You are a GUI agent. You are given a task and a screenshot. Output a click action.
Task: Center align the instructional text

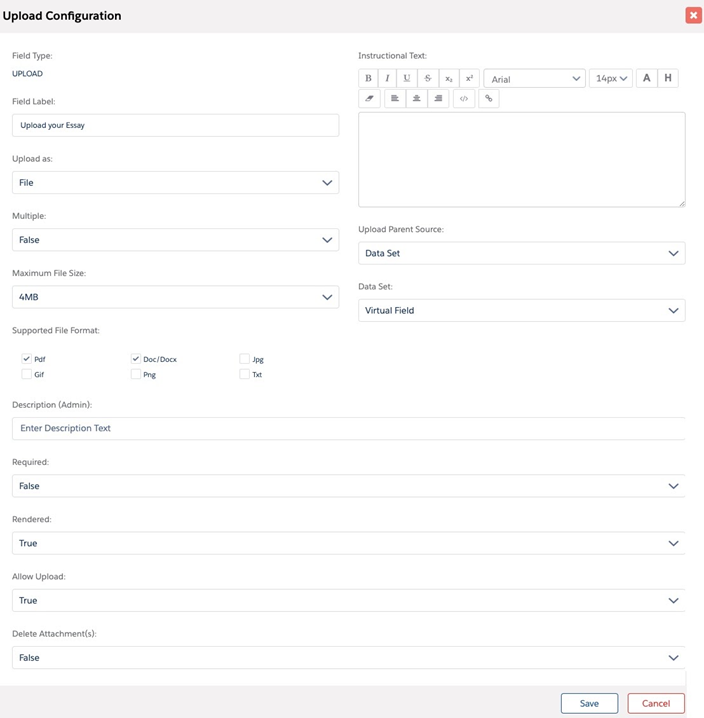[x=416, y=98]
